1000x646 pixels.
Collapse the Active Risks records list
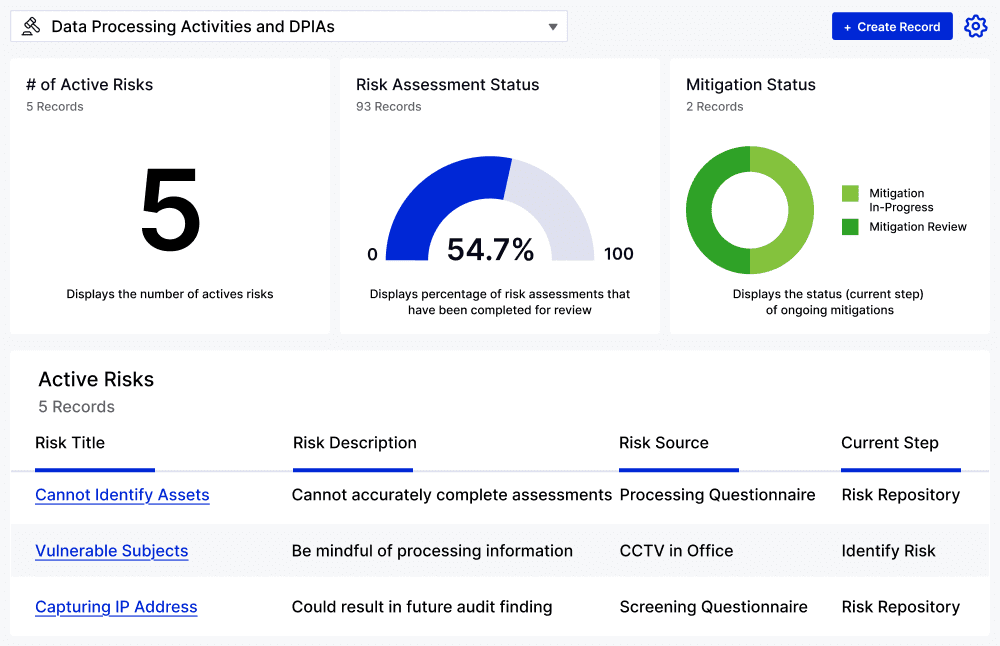point(95,379)
